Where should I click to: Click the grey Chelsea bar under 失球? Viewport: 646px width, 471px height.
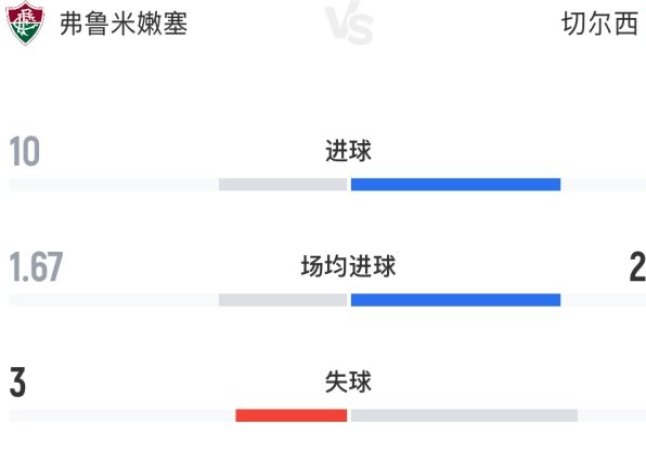[x=464, y=415]
